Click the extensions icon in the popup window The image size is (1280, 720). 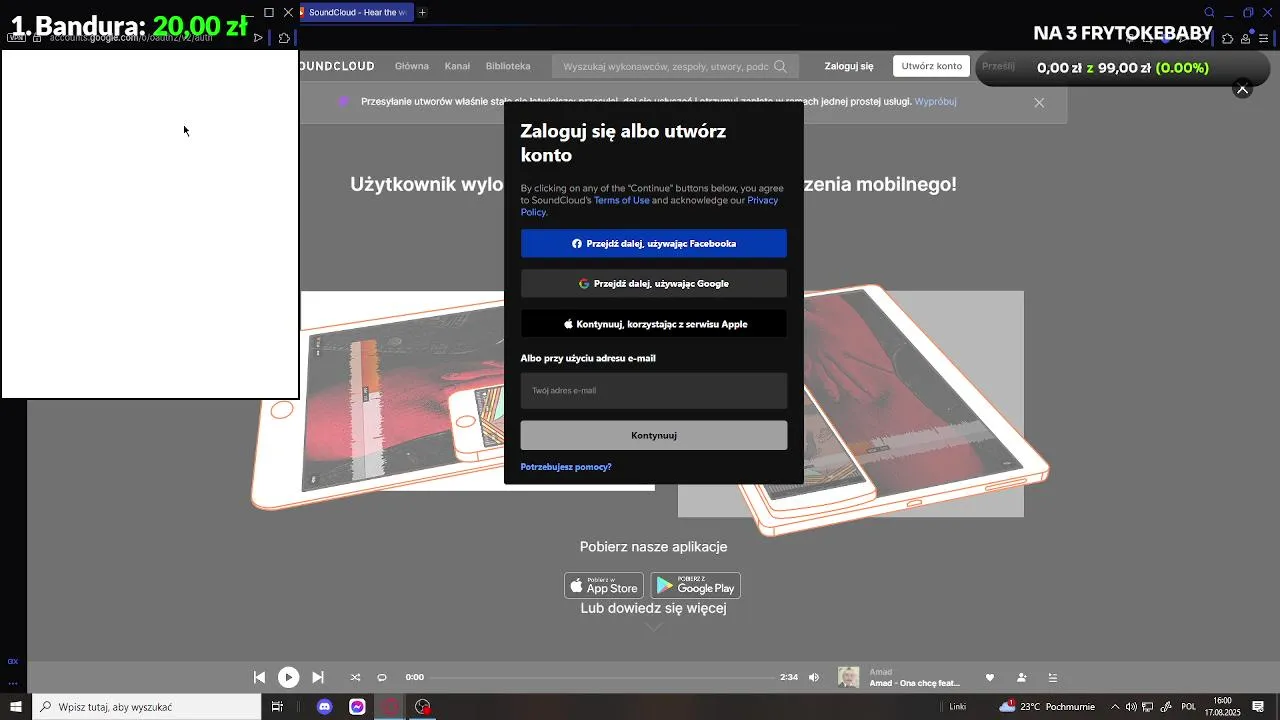(x=284, y=38)
